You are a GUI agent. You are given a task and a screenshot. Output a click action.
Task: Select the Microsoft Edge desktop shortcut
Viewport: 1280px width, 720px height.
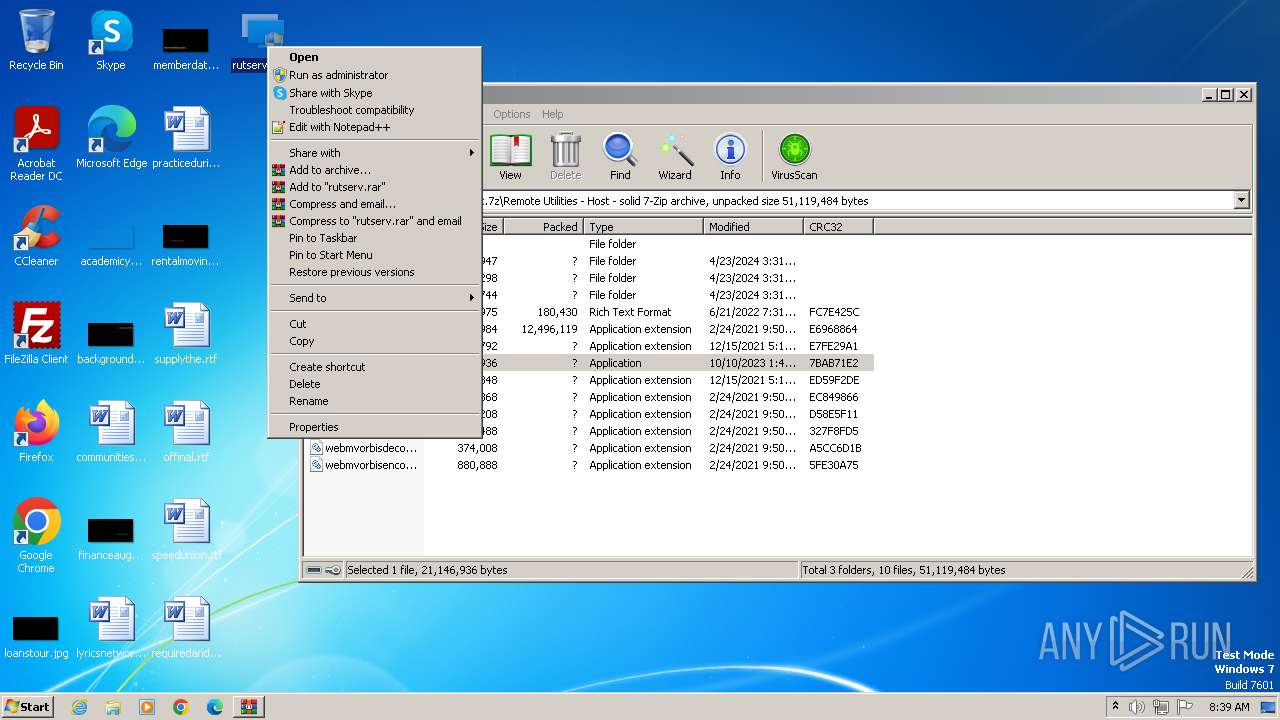pyautogui.click(x=111, y=138)
